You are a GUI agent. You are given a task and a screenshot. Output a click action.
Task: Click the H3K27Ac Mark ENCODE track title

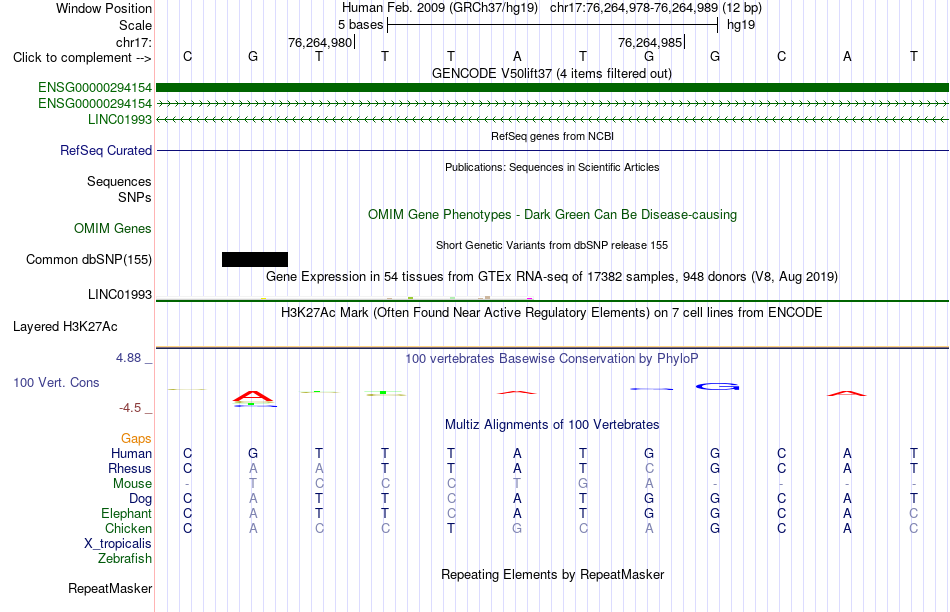[x=552, y=313]
